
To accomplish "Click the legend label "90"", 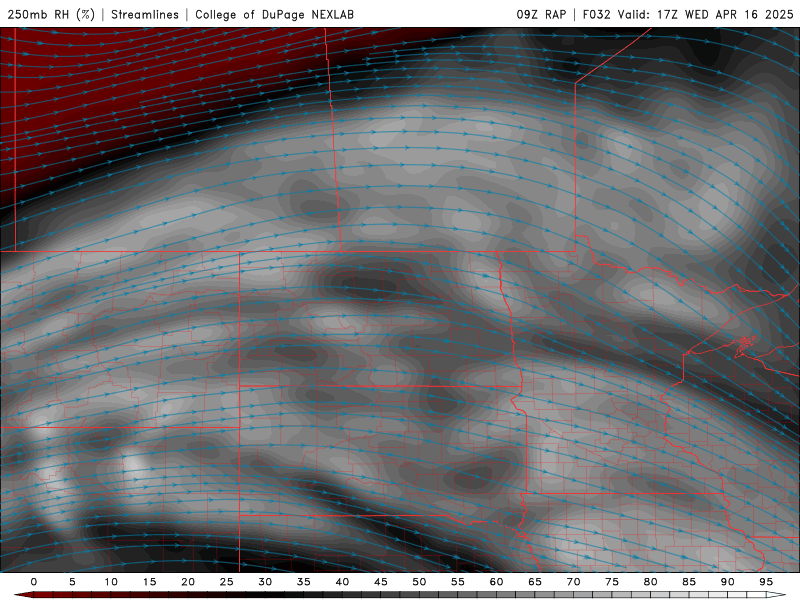I will (x=727, y=582).
